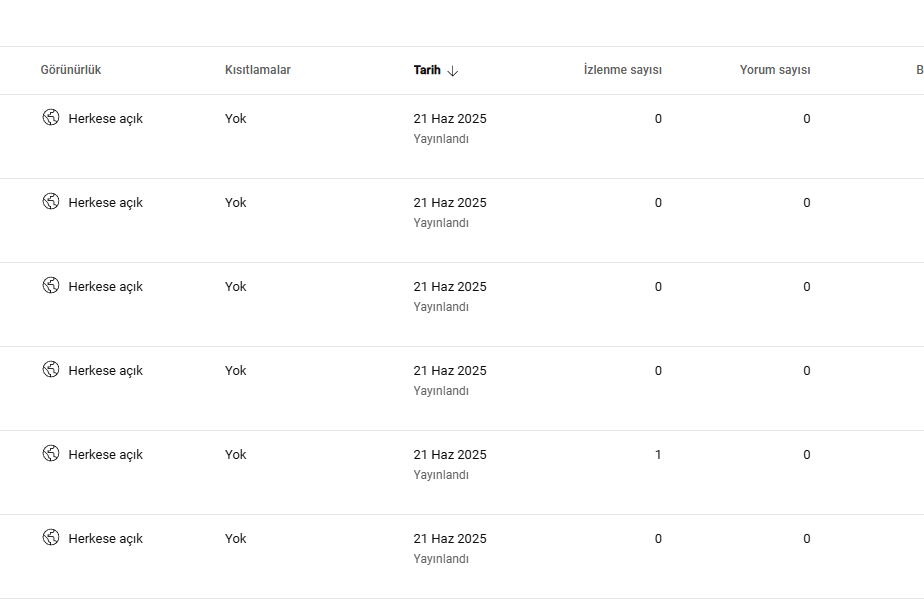Click the sort arrow next to Tarih
The height and width of the screenshot is (600, 924).
click(453, 71)
